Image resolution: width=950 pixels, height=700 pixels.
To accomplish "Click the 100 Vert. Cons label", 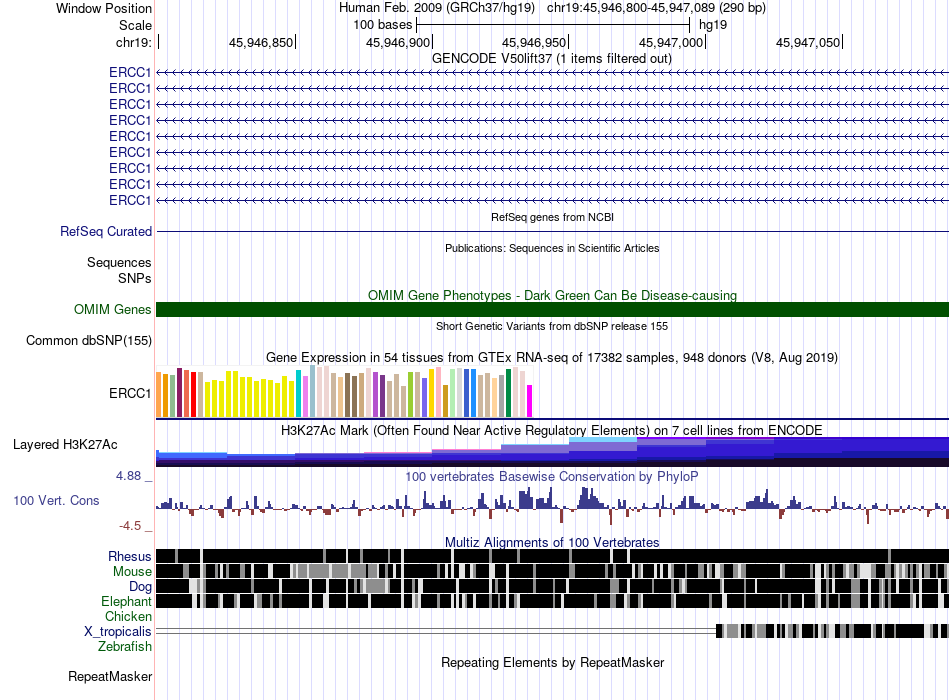I will pyautogui.click(x=56, y=501).
